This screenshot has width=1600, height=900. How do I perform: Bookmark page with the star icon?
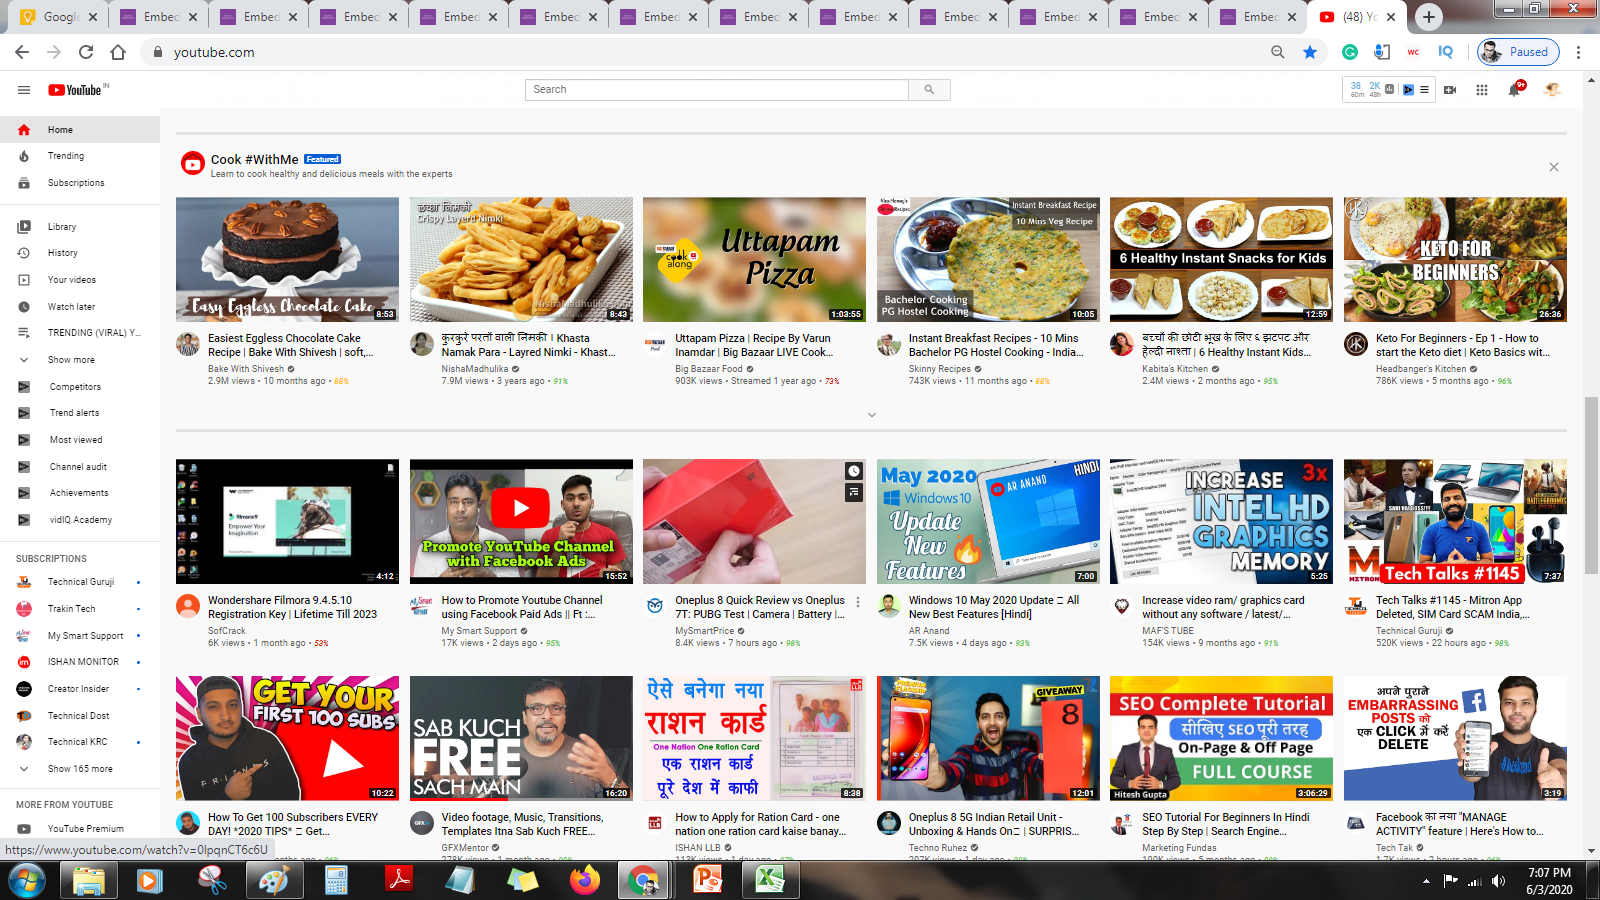pyautogui.click(x=1310, y=52)
